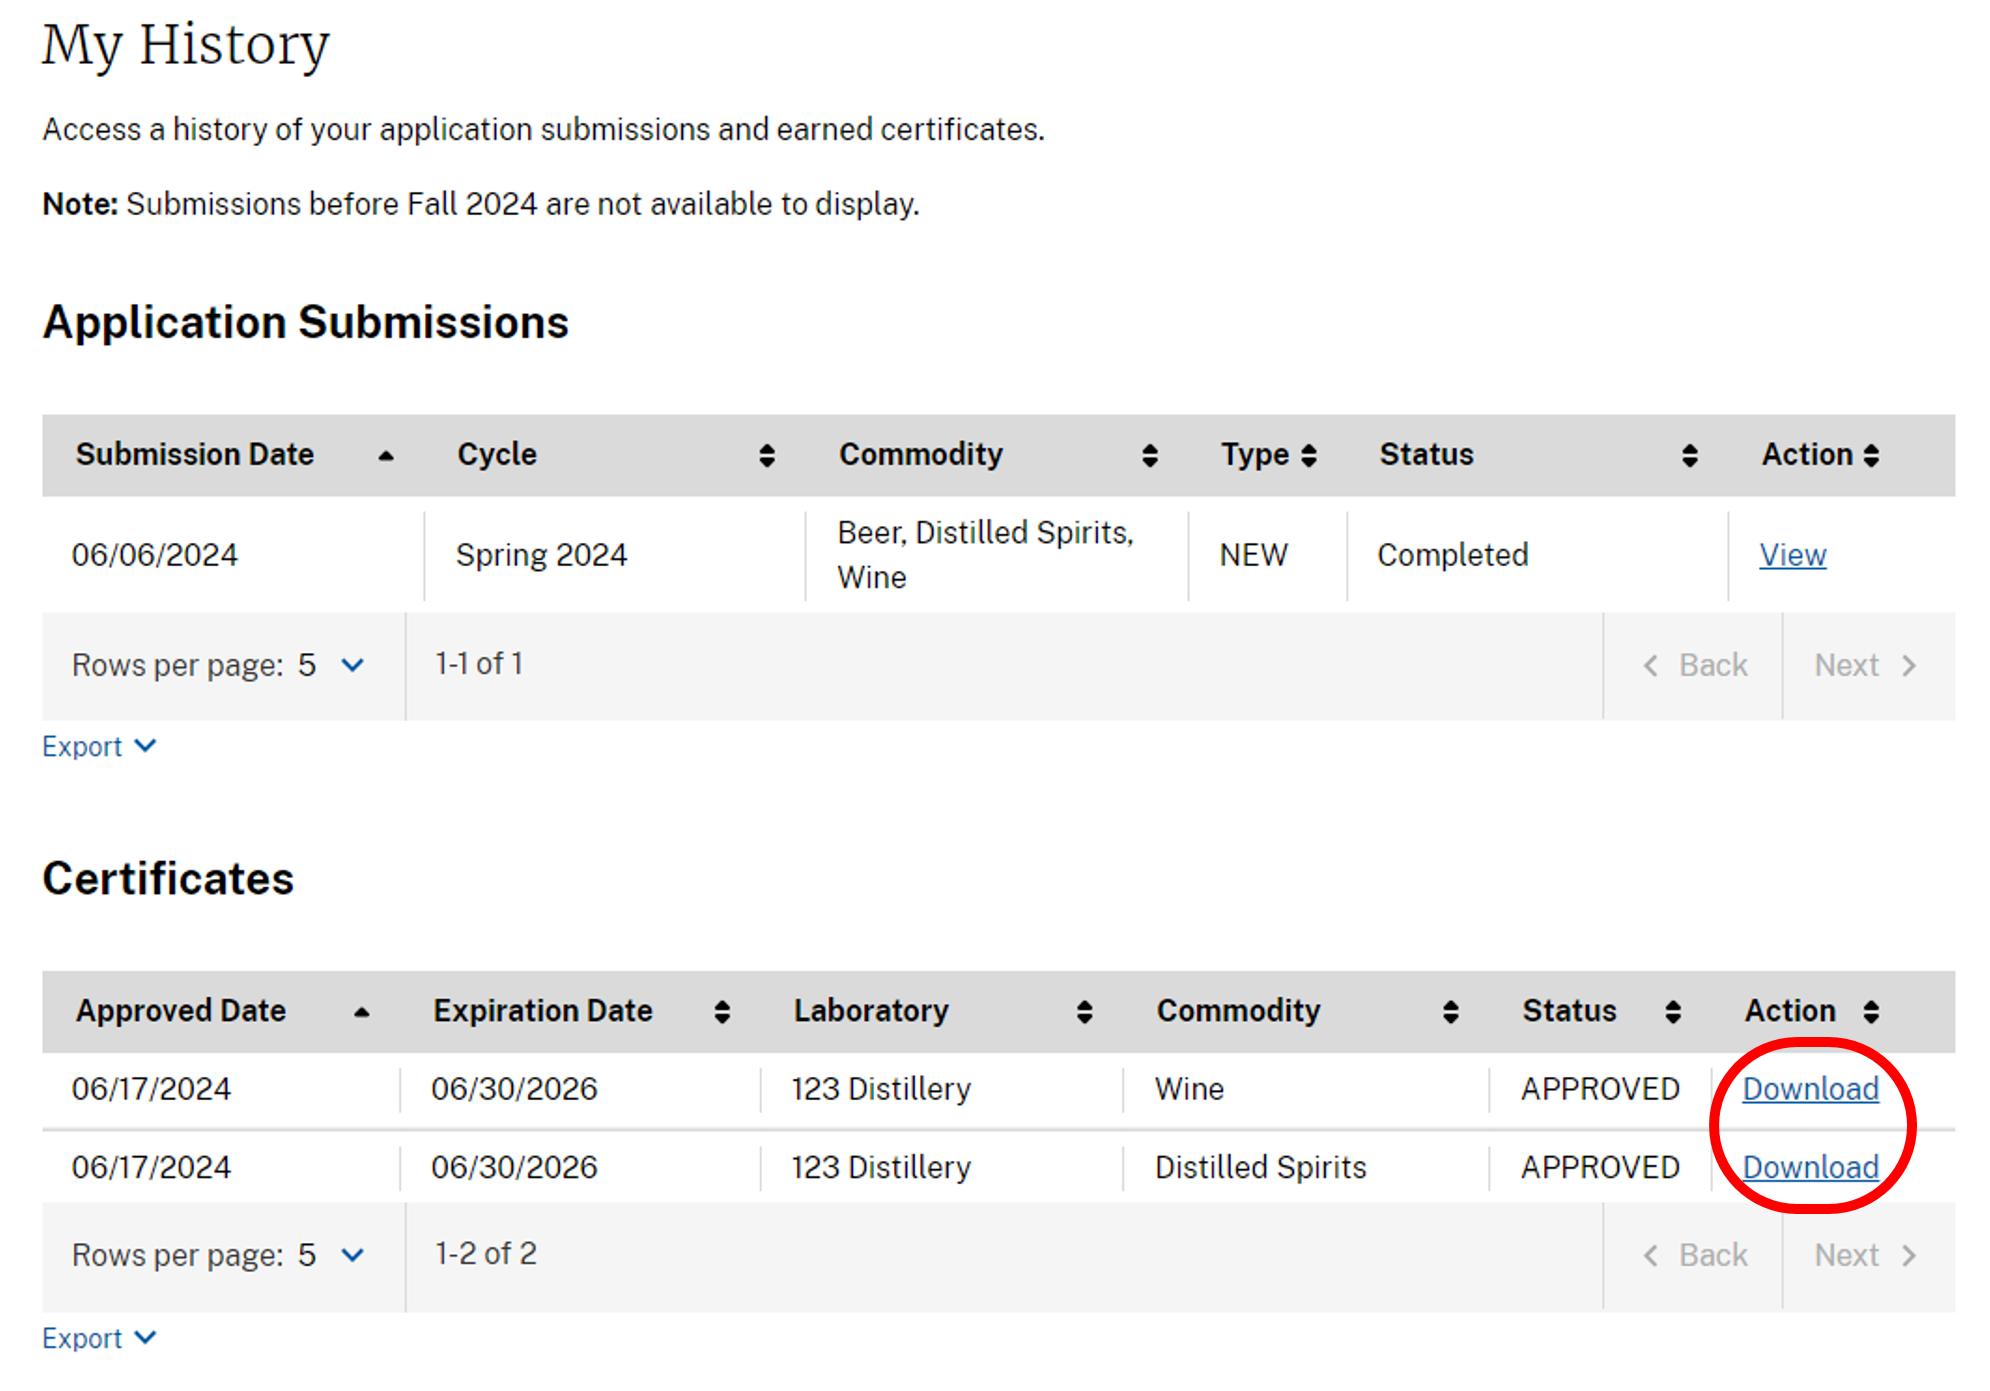Sort submissions by Submission Date arrow
This screenshot has height=1391, width=1990.
point(386,456)
